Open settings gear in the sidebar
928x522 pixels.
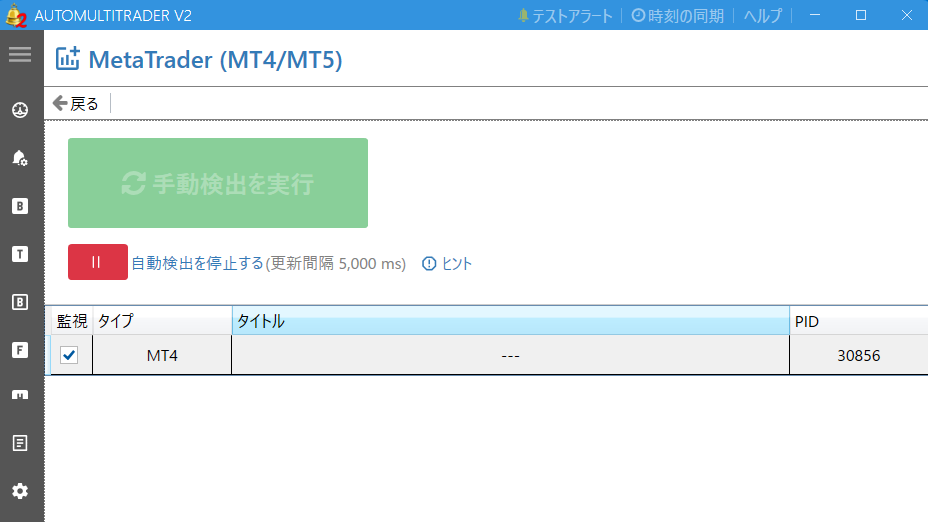click(x=20, y=491)
